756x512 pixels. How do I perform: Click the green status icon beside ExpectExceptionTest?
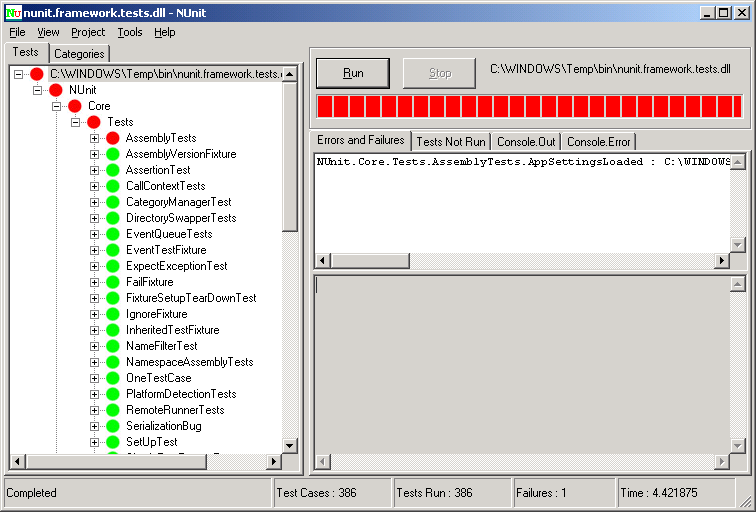tap(113, 266)
